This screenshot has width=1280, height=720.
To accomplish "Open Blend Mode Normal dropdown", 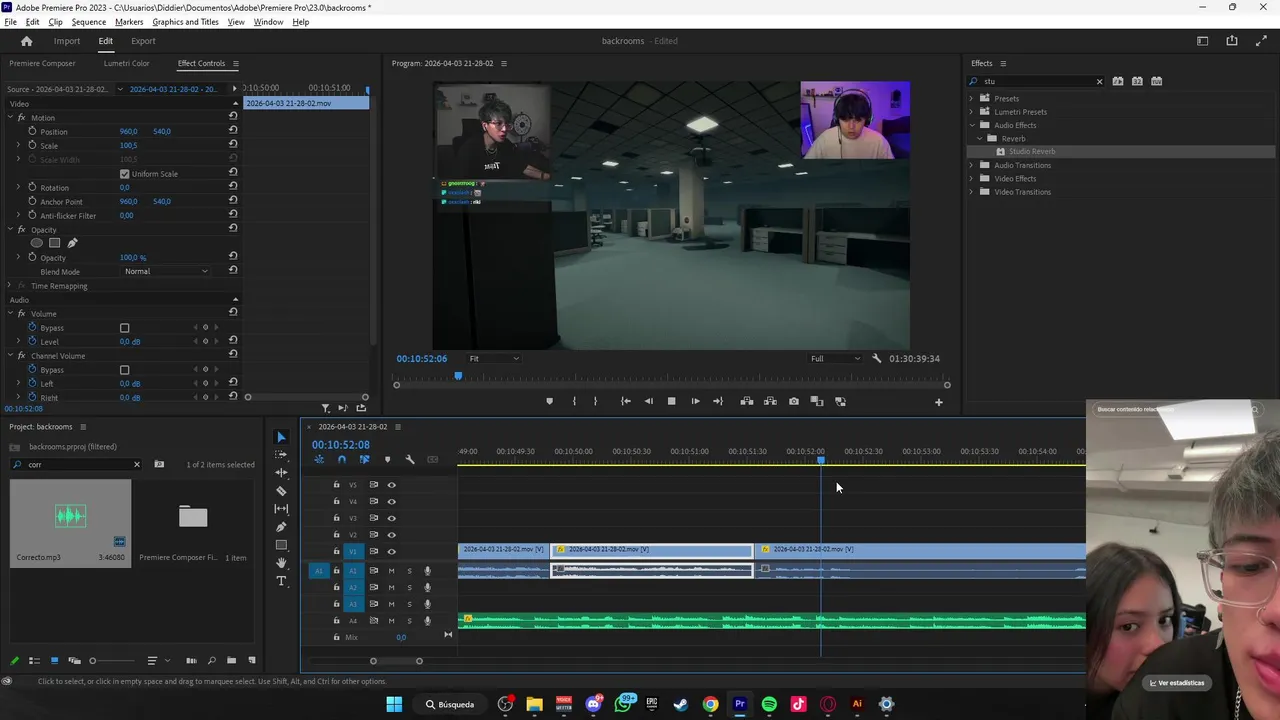I will pos(165,272).
